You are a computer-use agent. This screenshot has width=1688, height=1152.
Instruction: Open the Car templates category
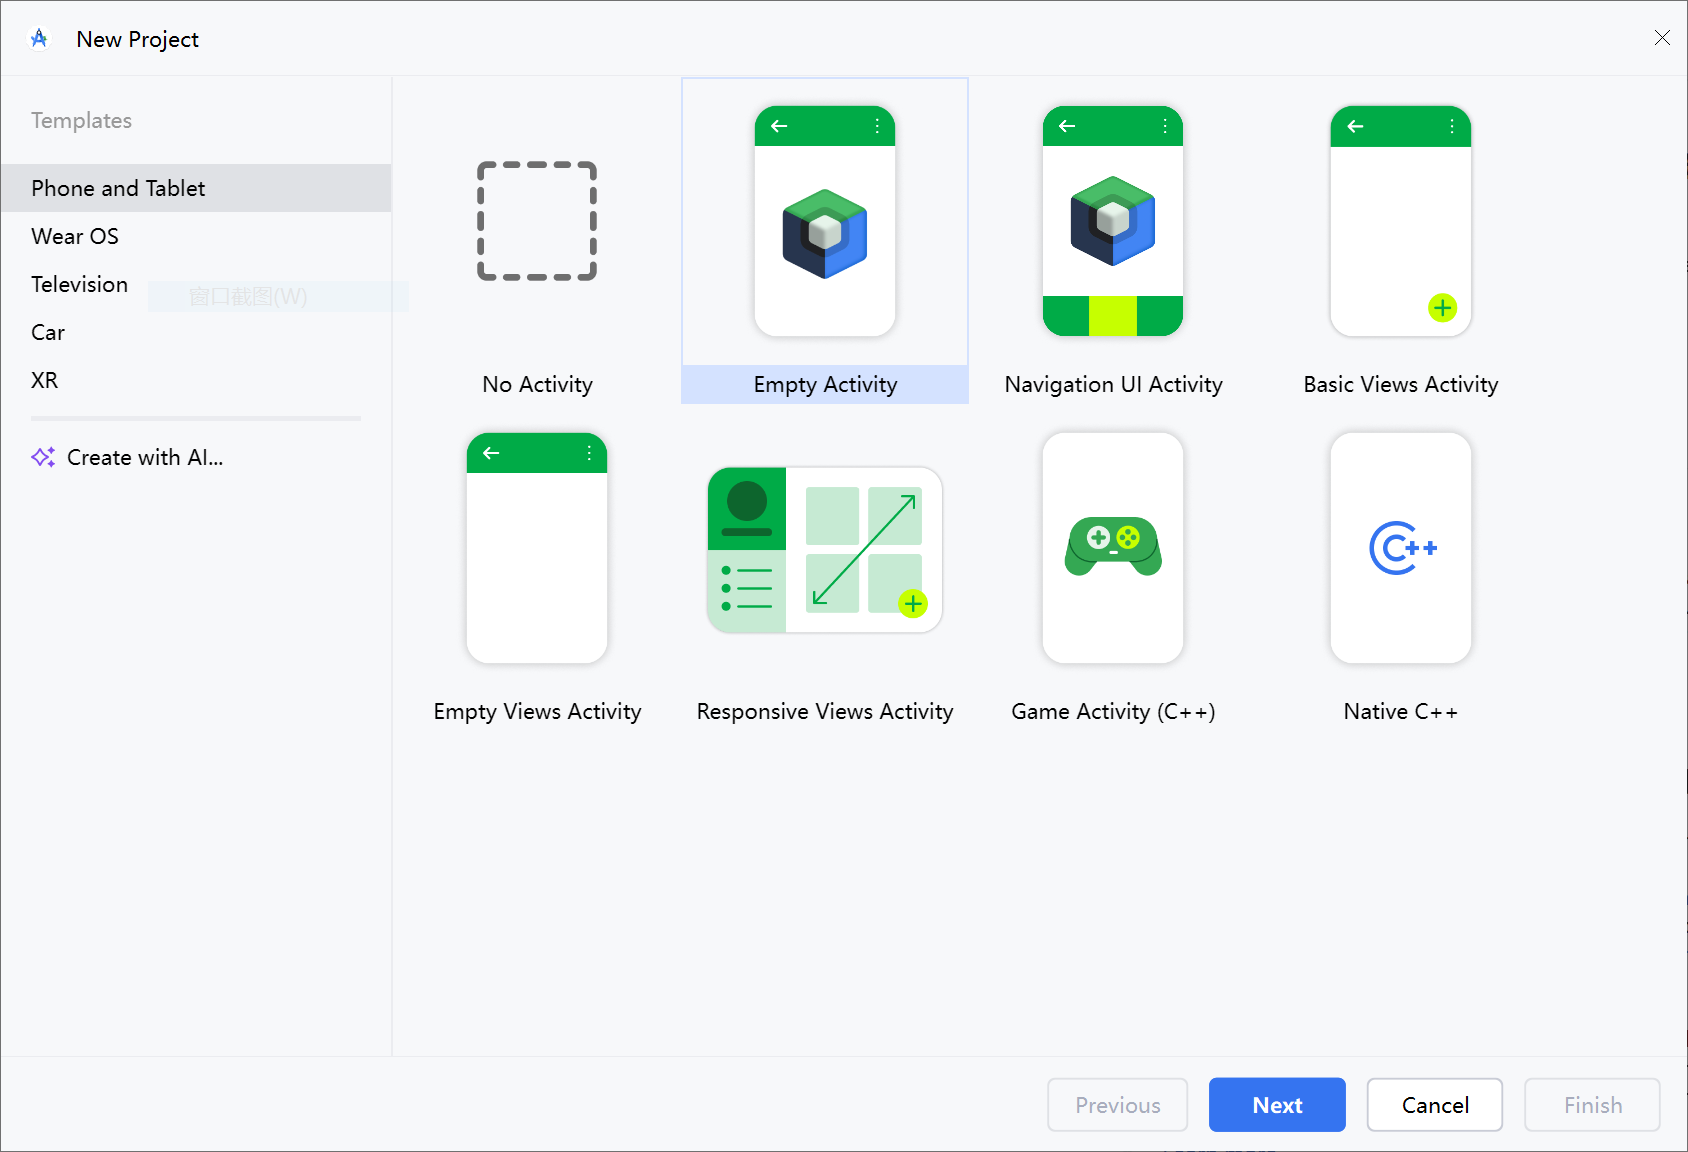[196, 332]
